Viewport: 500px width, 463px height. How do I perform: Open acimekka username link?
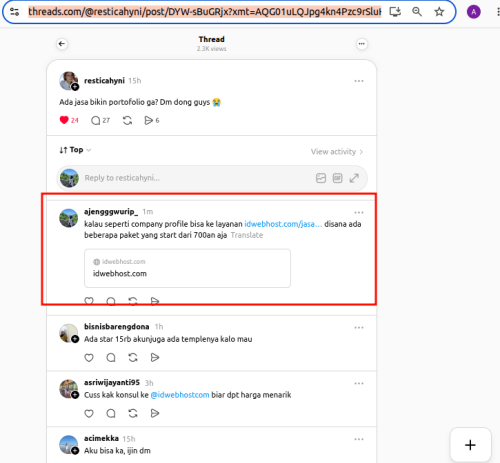tap(101, 438)
